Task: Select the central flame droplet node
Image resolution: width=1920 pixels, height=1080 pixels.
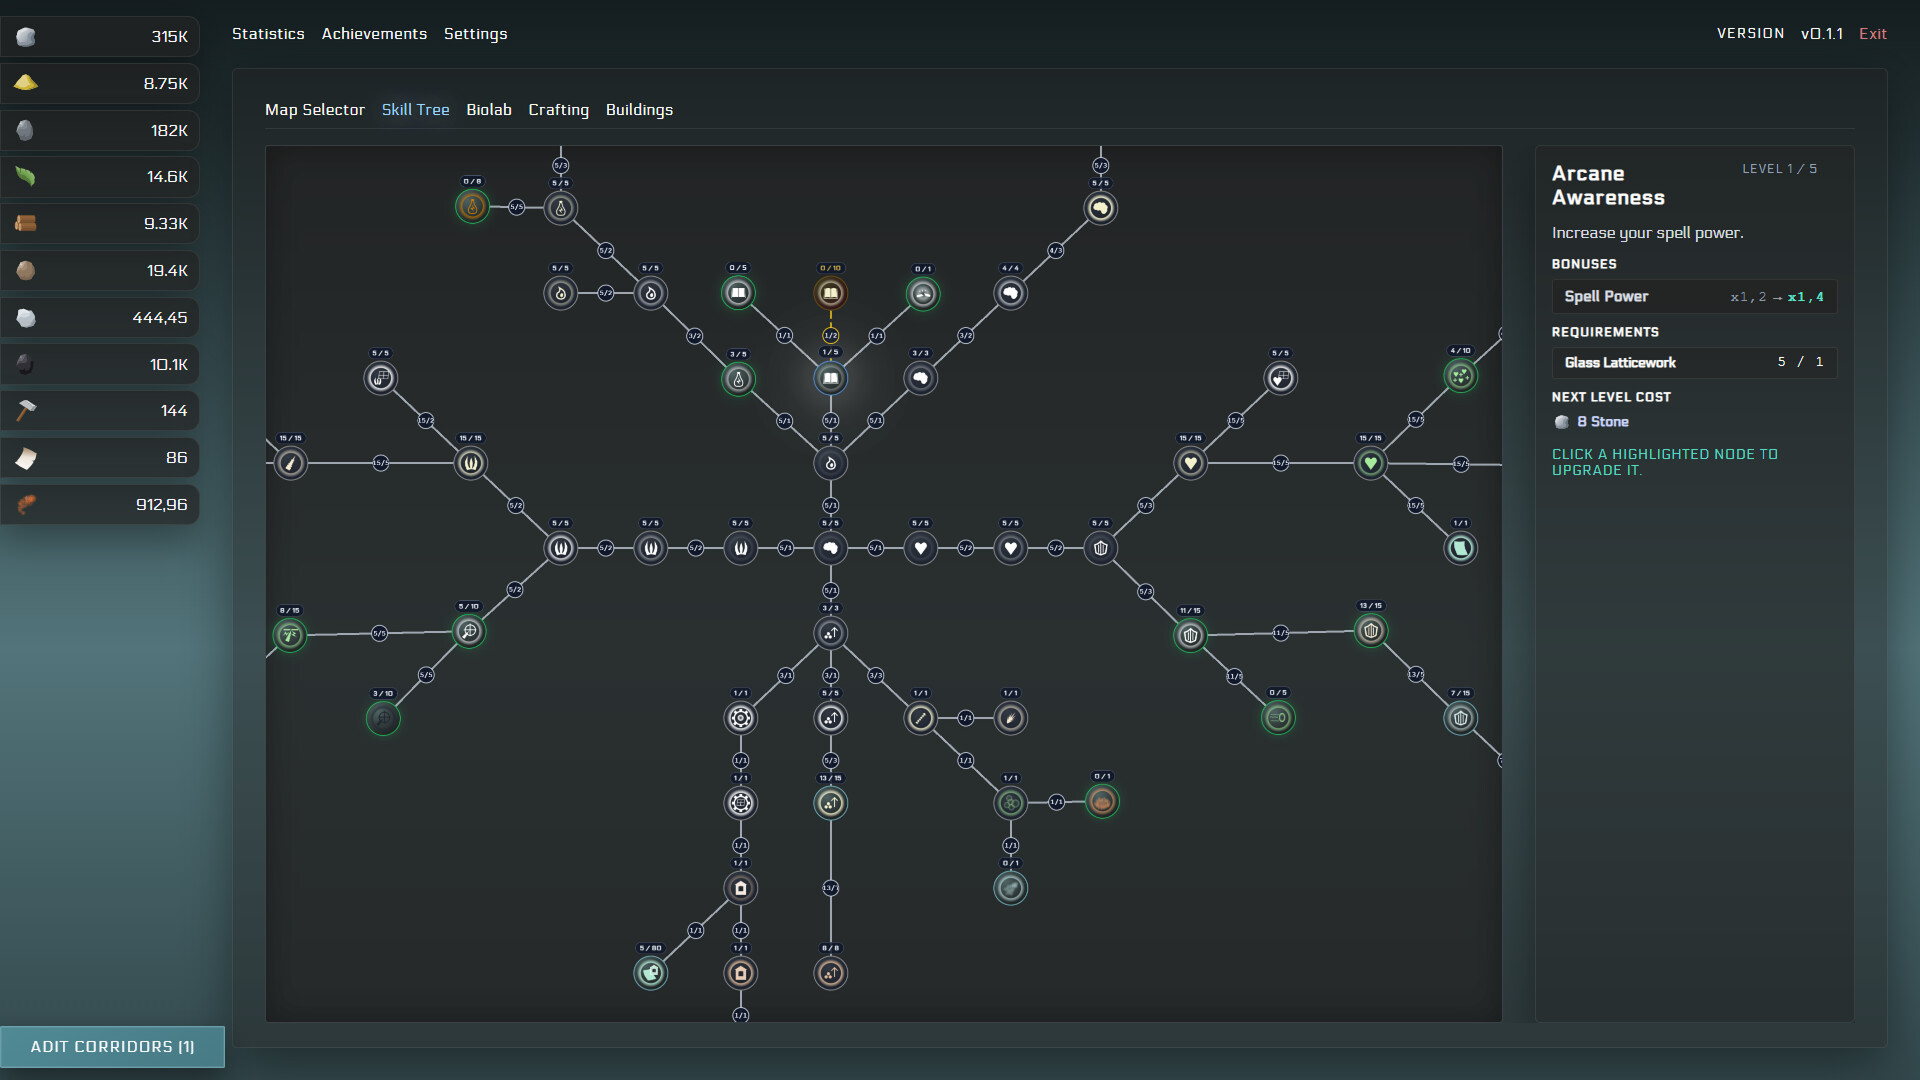Action: point(830,463)
